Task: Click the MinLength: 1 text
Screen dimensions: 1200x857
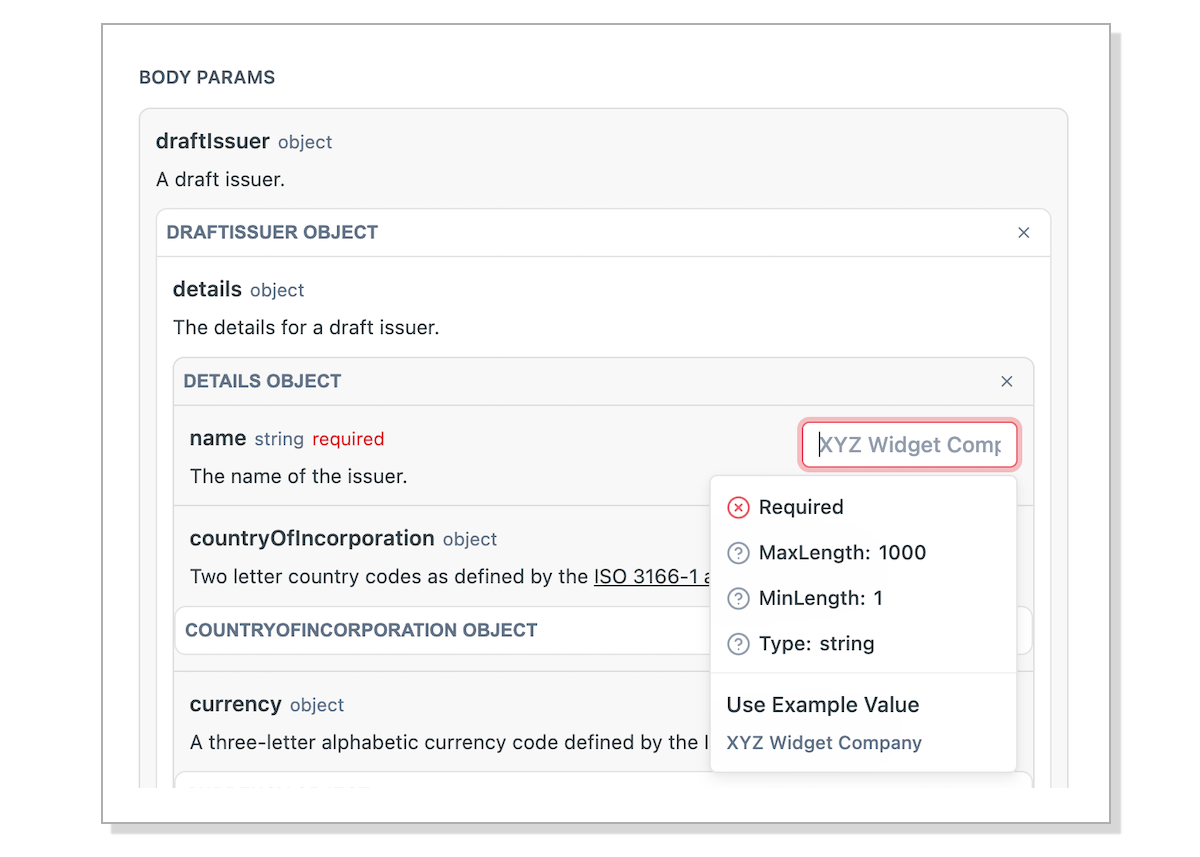Action: click(821, 598)
